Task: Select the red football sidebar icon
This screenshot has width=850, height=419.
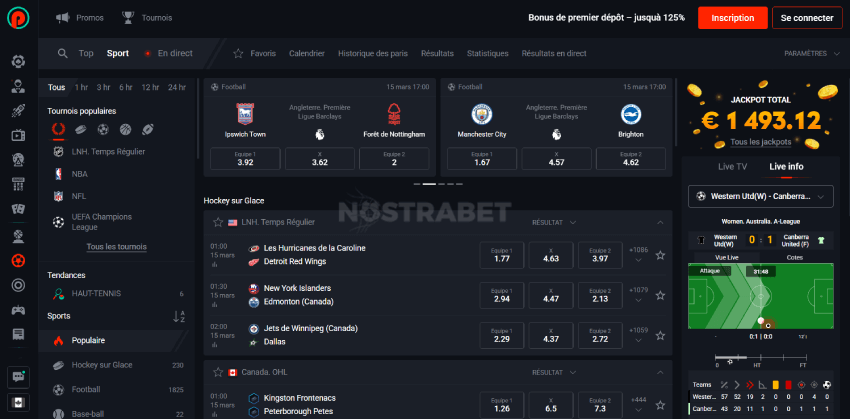Action: [x=18, y=261]
